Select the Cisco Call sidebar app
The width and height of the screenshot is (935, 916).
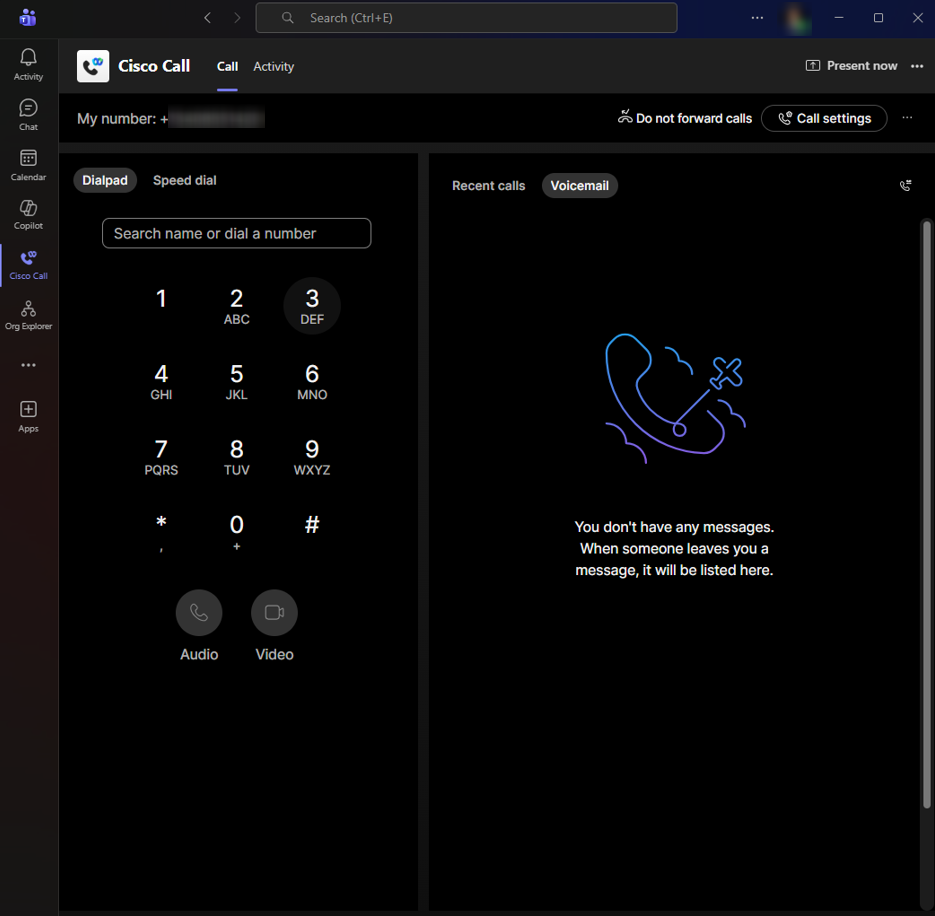(28, 265)
